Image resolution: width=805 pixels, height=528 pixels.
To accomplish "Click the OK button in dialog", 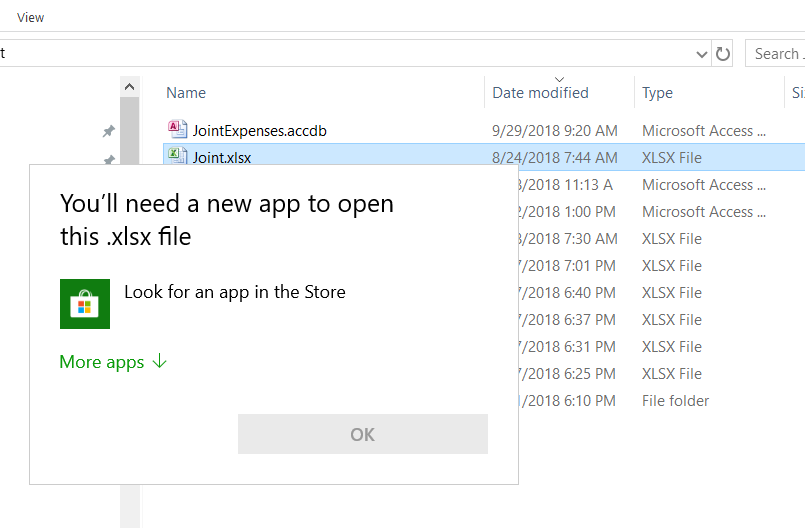I will [x=362, y=434].
